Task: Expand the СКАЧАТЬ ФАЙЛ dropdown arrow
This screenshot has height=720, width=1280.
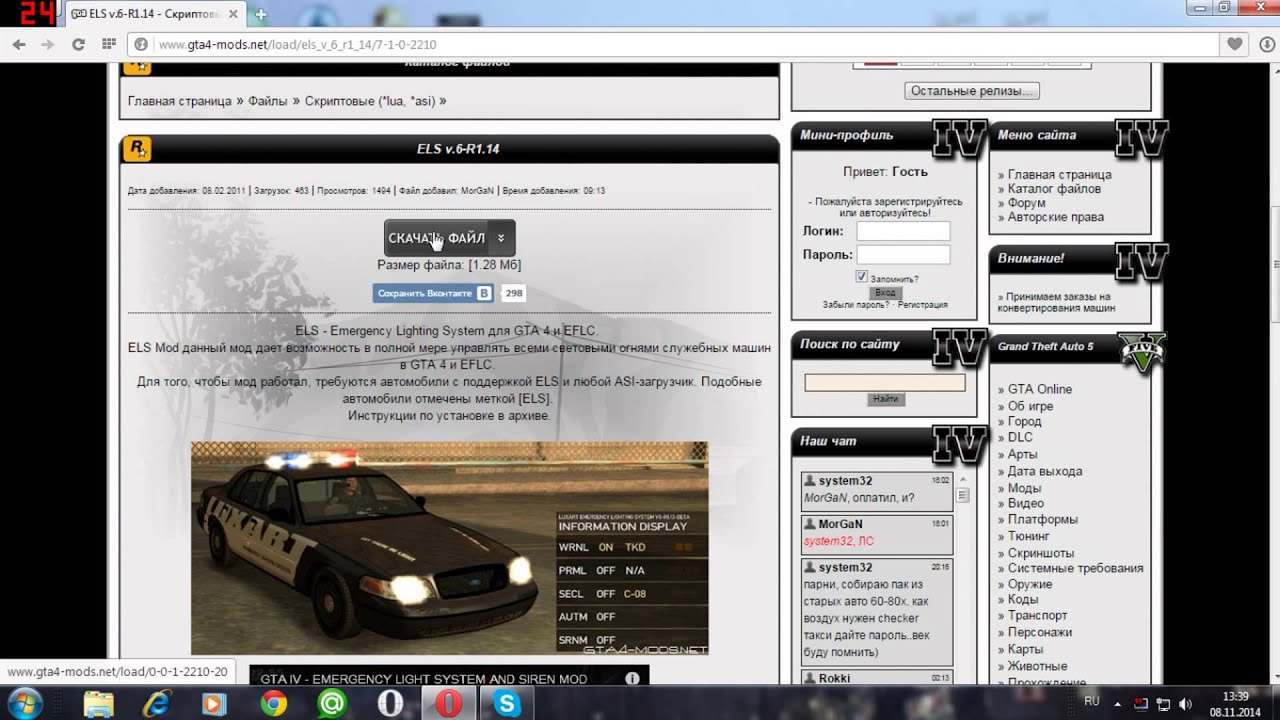Action: coord(501,238)
